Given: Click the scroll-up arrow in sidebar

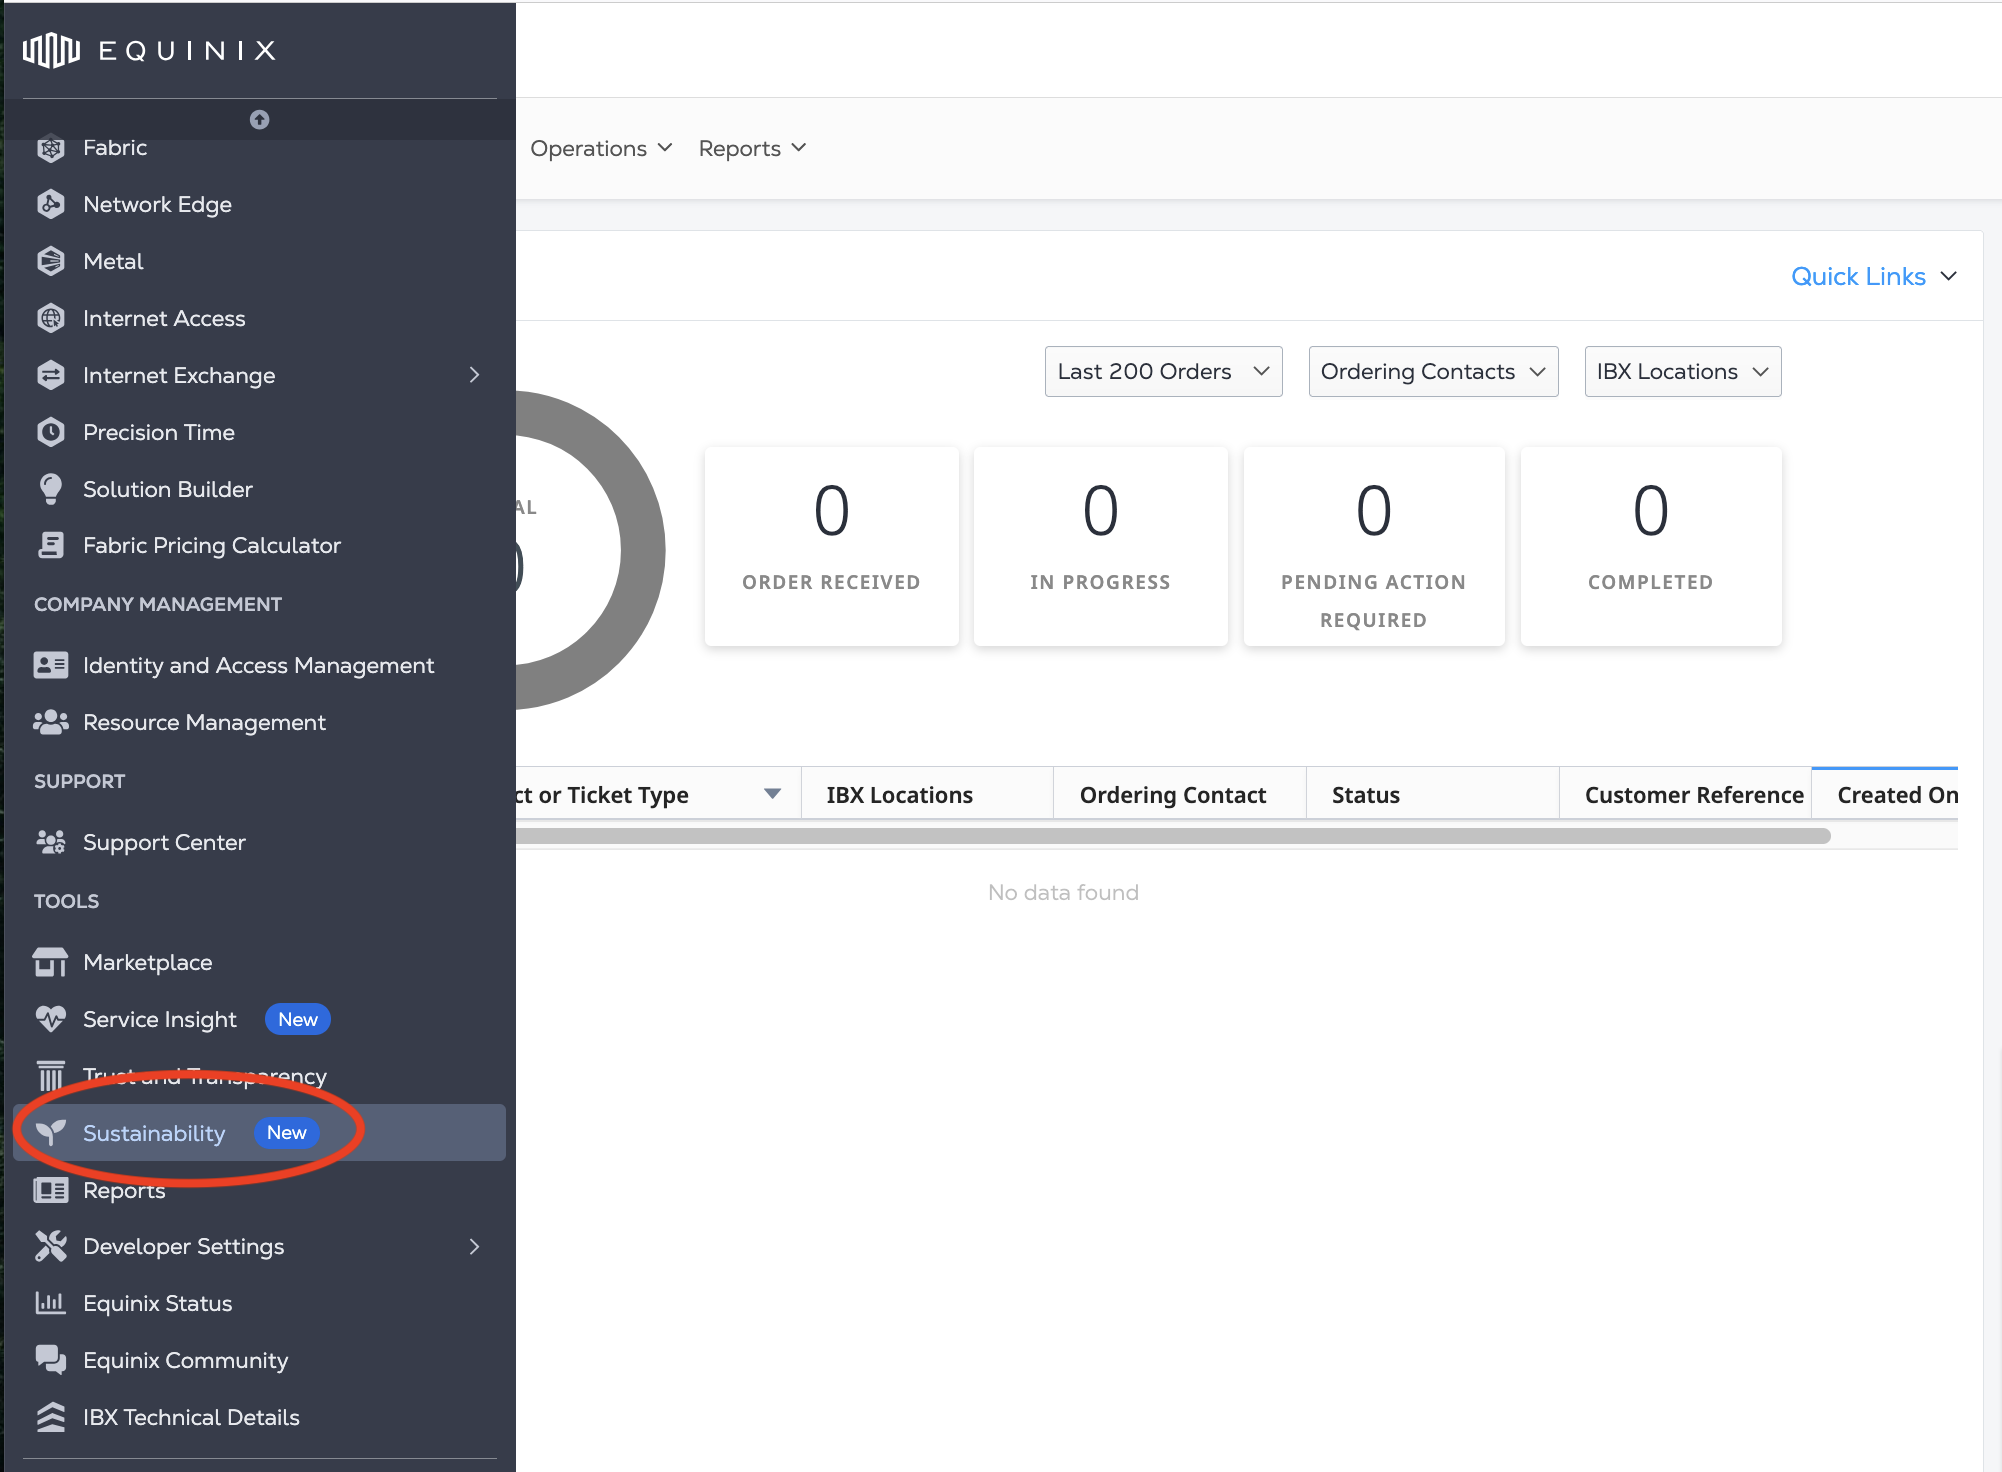Looking at the screenshot, I should click(259, 120).
